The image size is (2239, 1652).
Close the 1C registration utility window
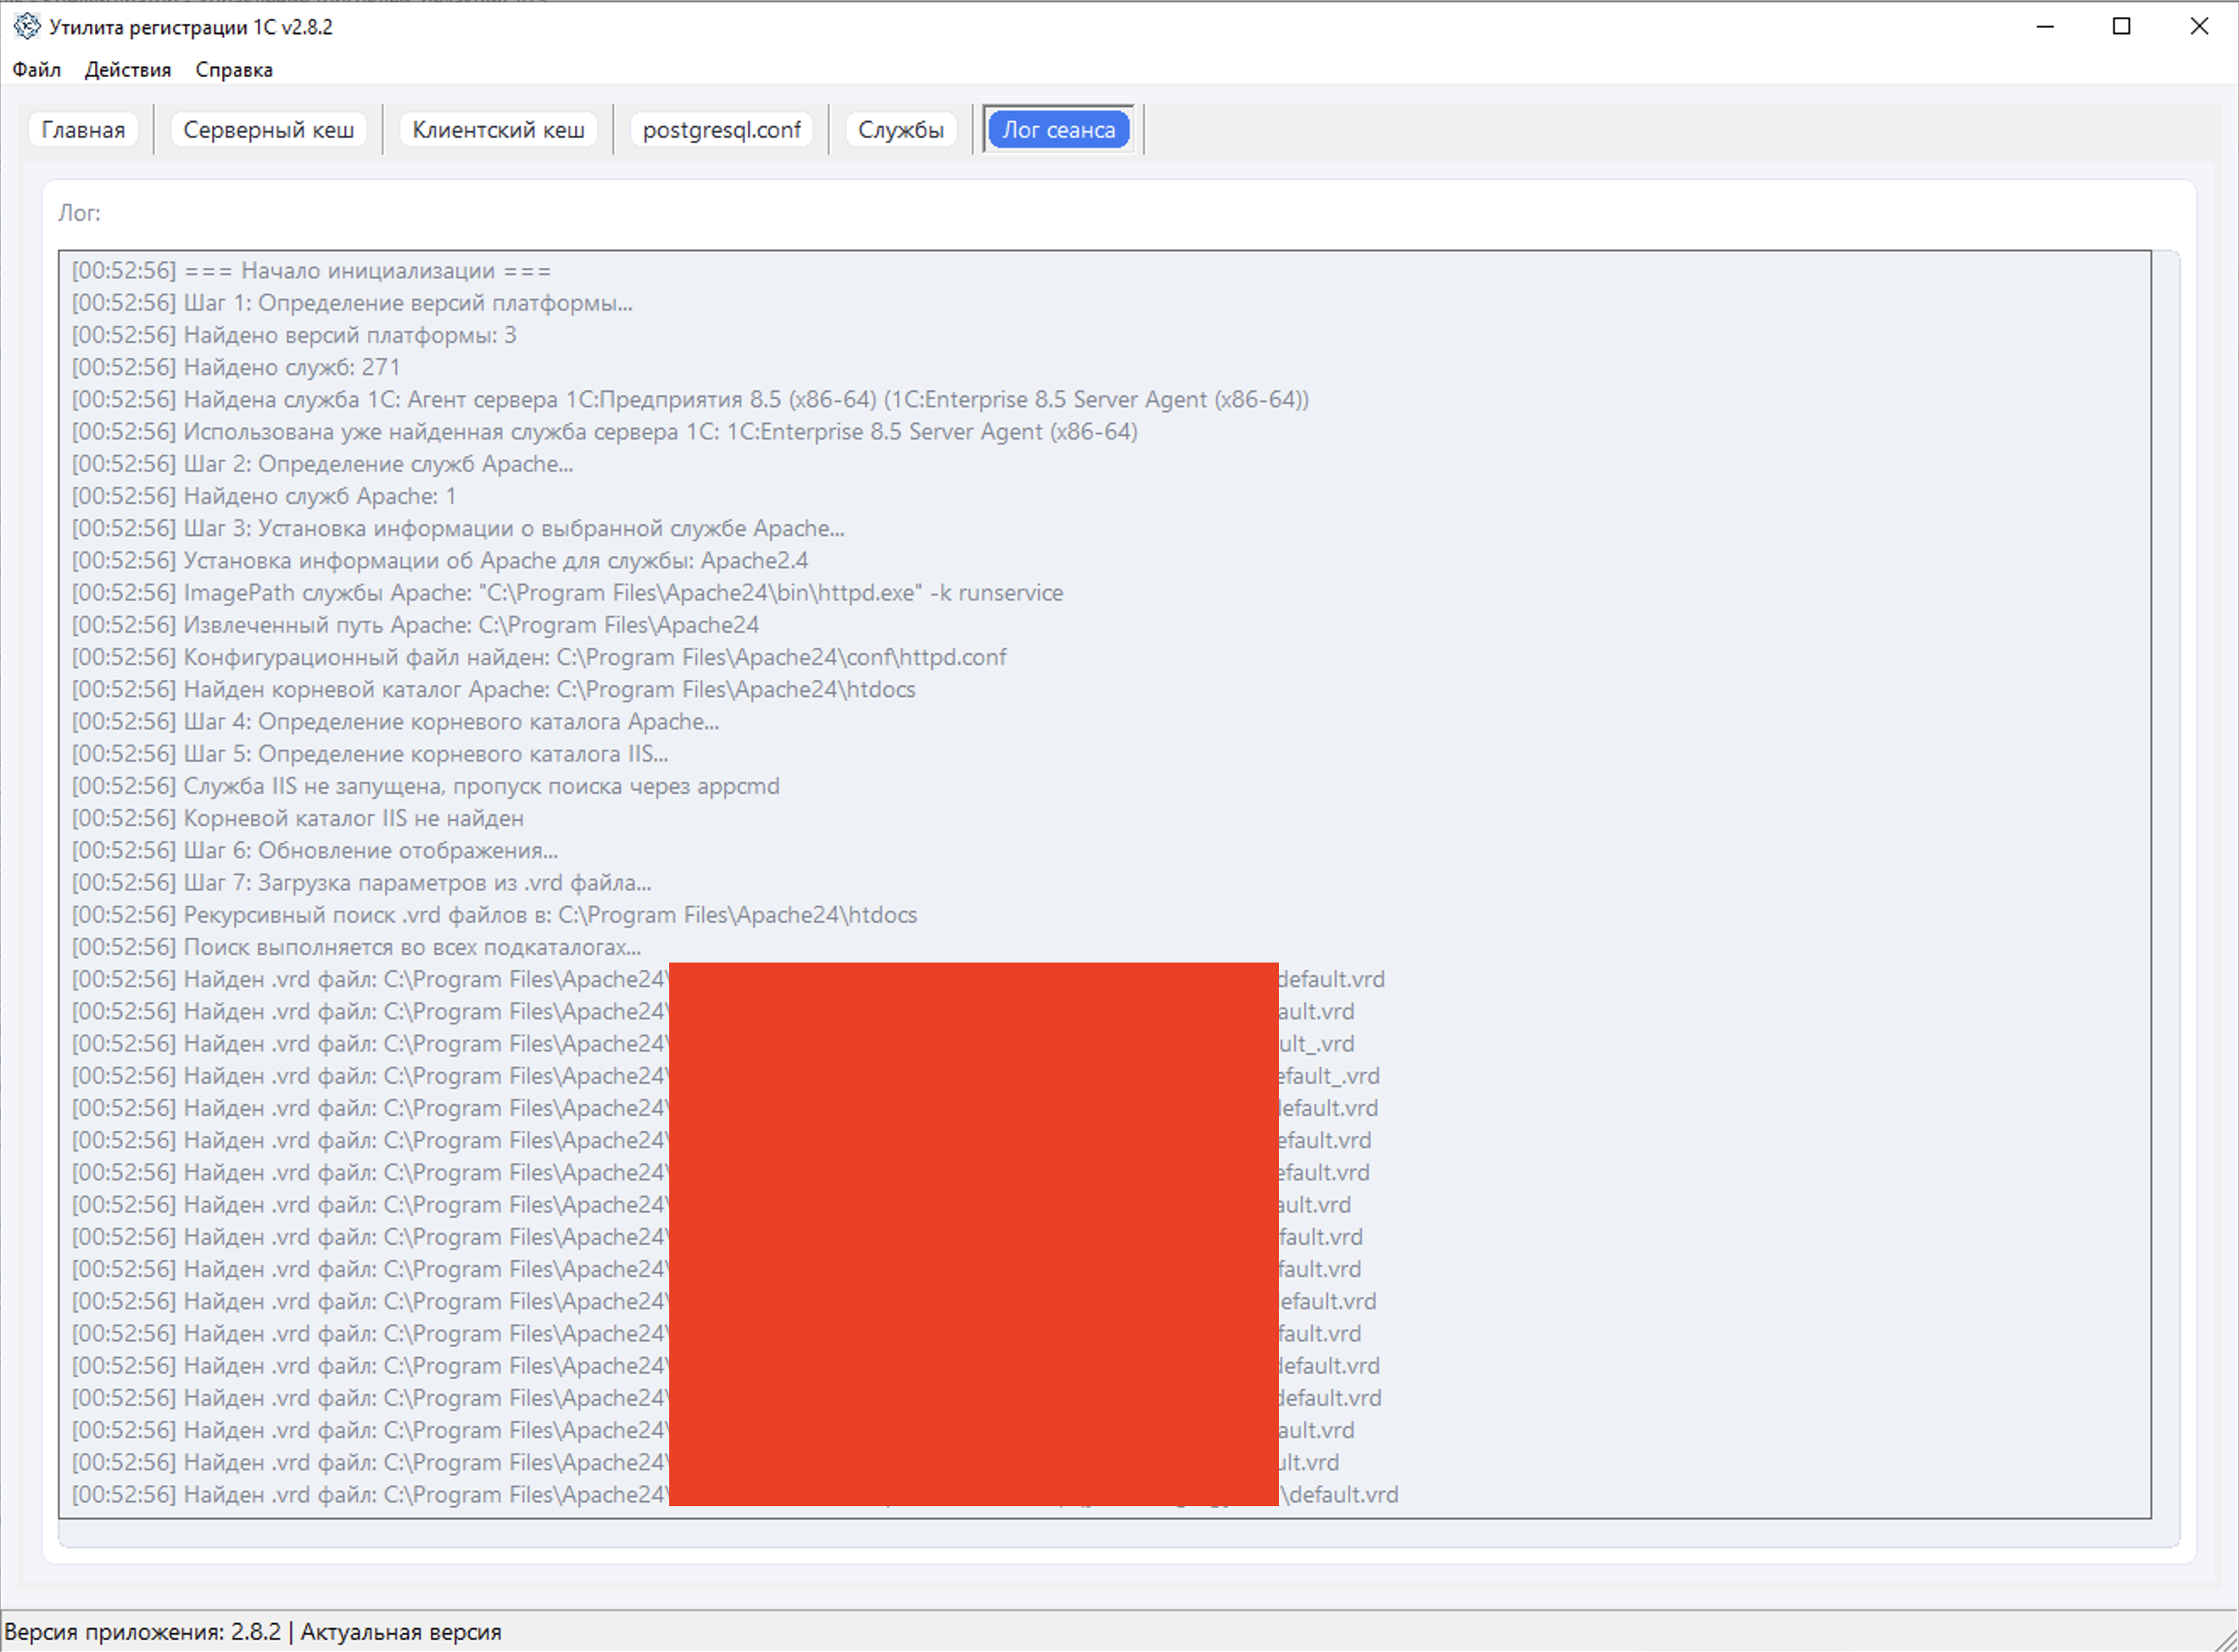pyautogui.click(x=2199, y=27)
